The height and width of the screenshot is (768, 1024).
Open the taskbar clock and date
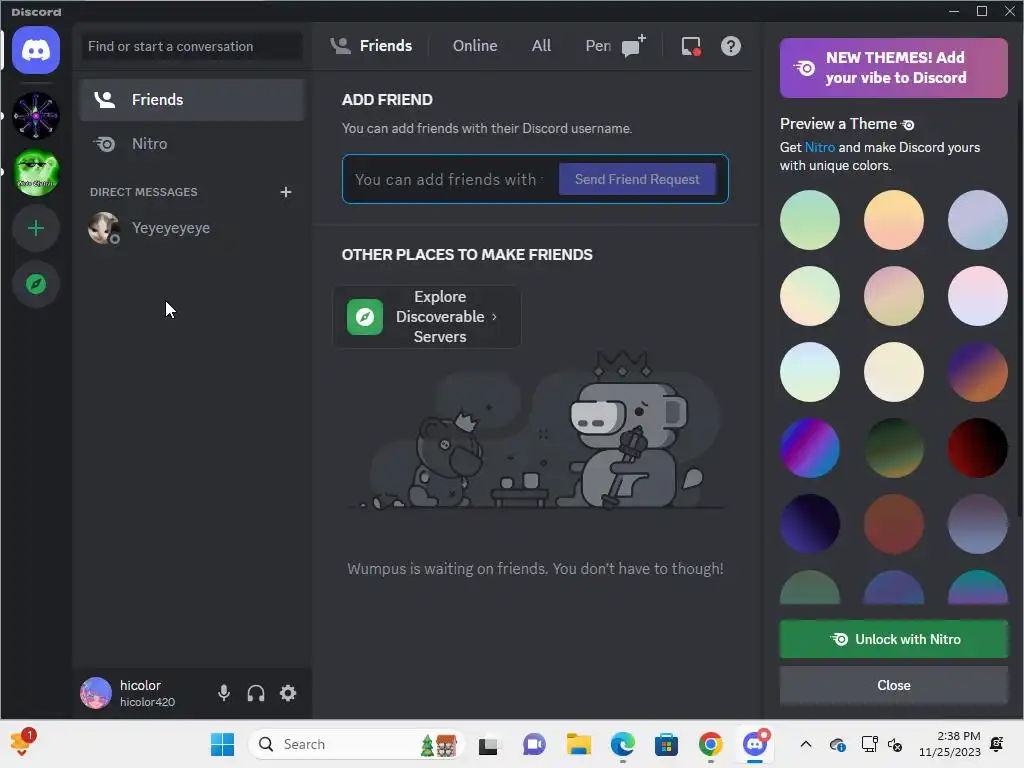(x=950, y=744)
